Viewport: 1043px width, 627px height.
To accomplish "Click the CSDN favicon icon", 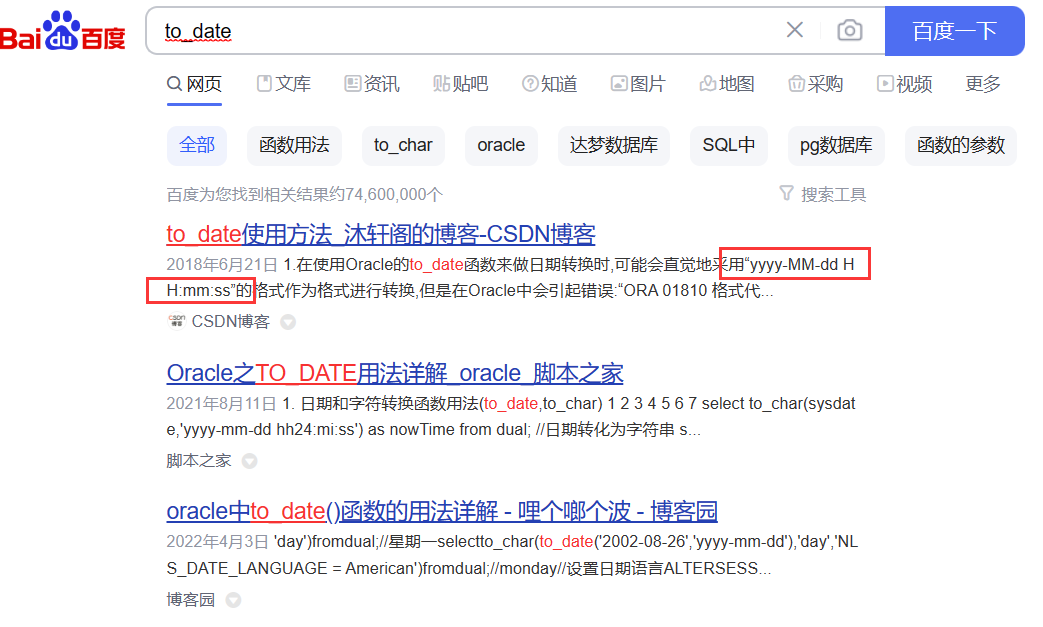I will [x=176, y=321].
